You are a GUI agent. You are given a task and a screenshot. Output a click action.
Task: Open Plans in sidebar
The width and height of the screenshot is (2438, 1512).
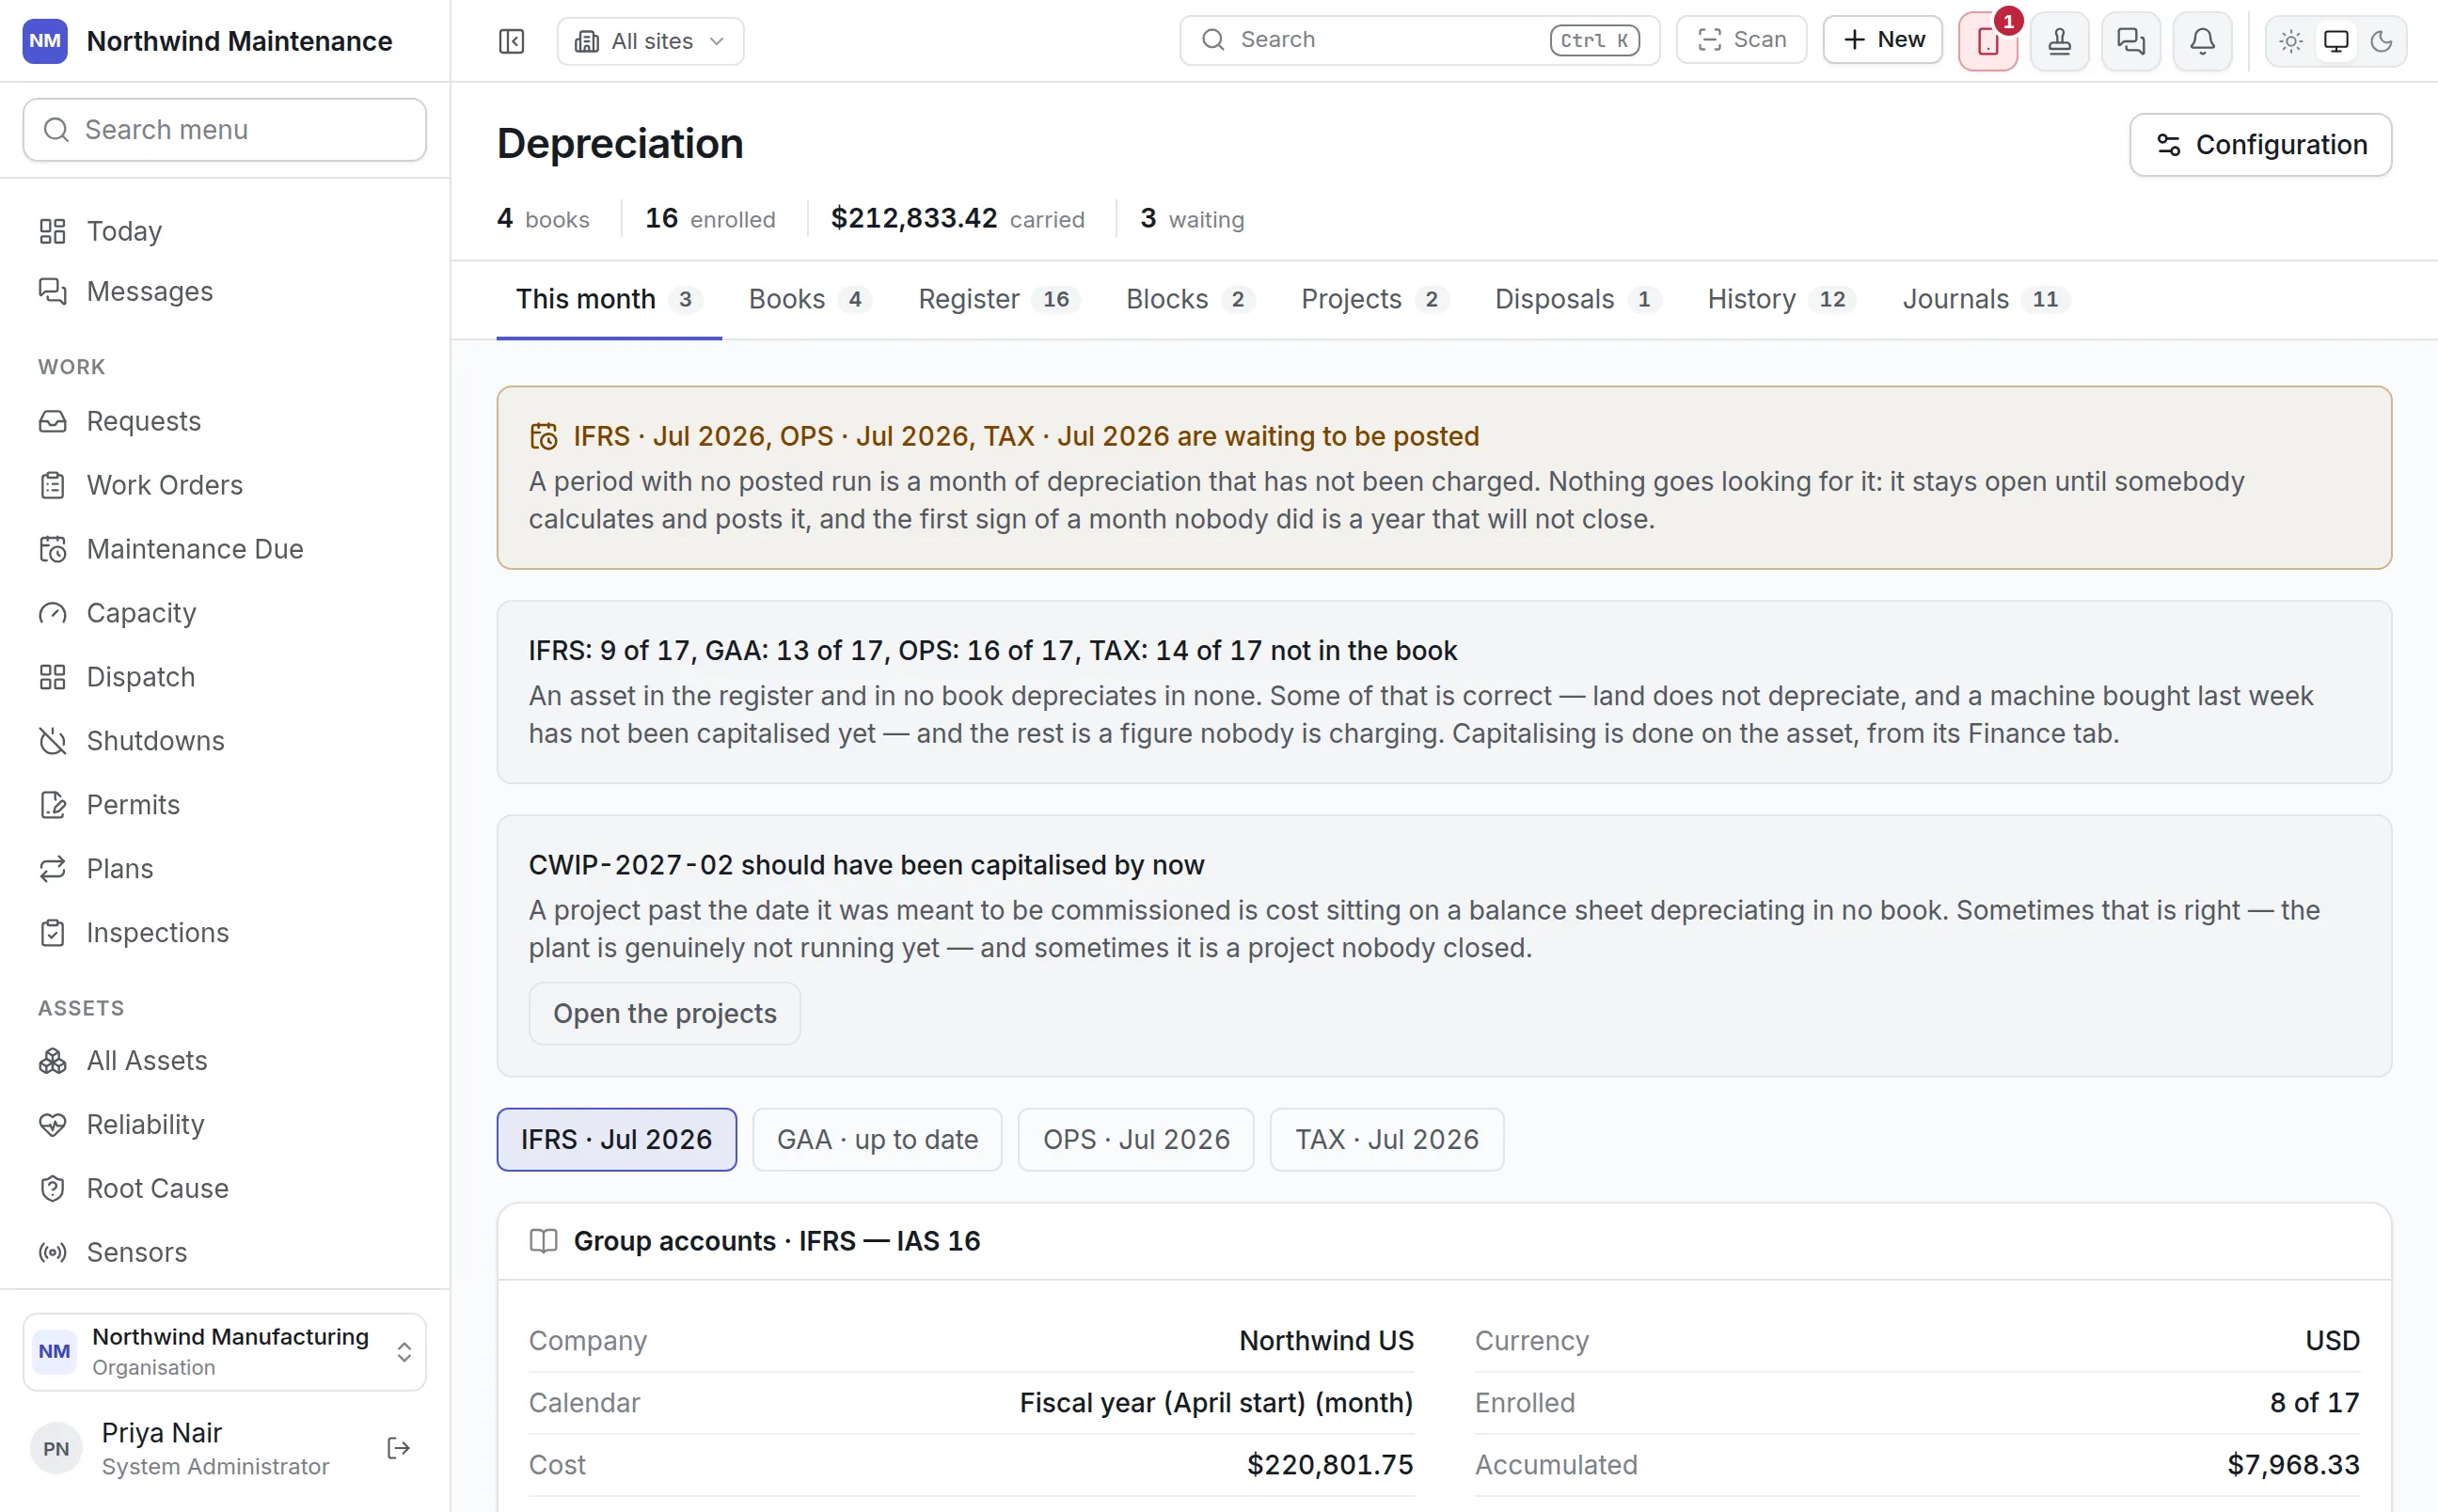(x=225, y=869)
